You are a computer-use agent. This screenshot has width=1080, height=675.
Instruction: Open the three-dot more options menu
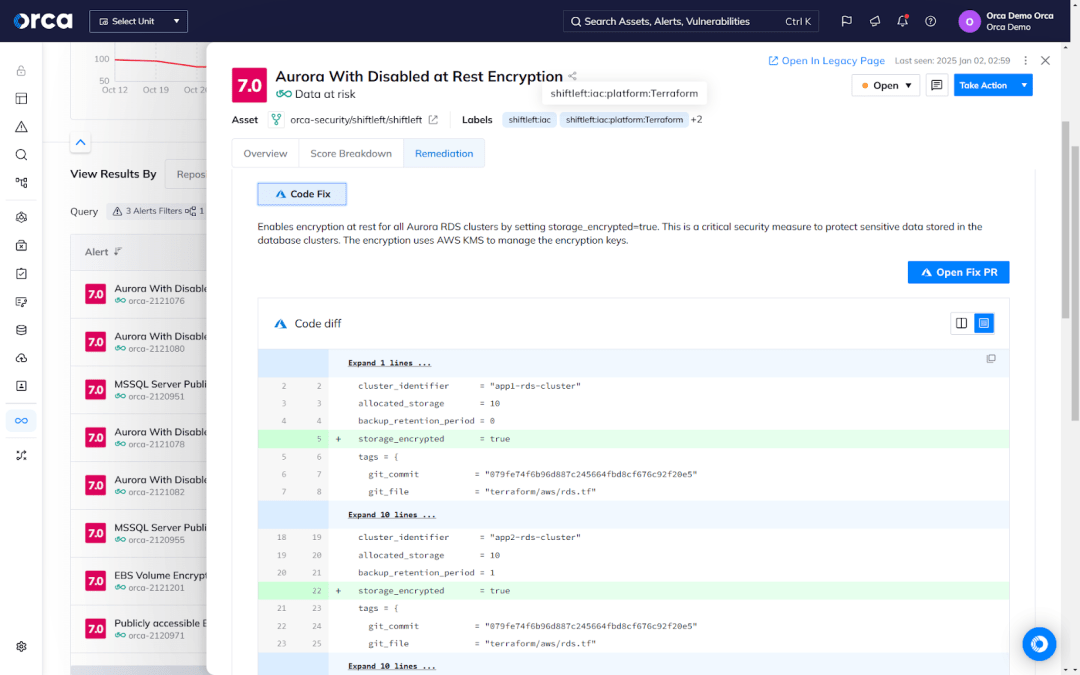click(1026, 61)
